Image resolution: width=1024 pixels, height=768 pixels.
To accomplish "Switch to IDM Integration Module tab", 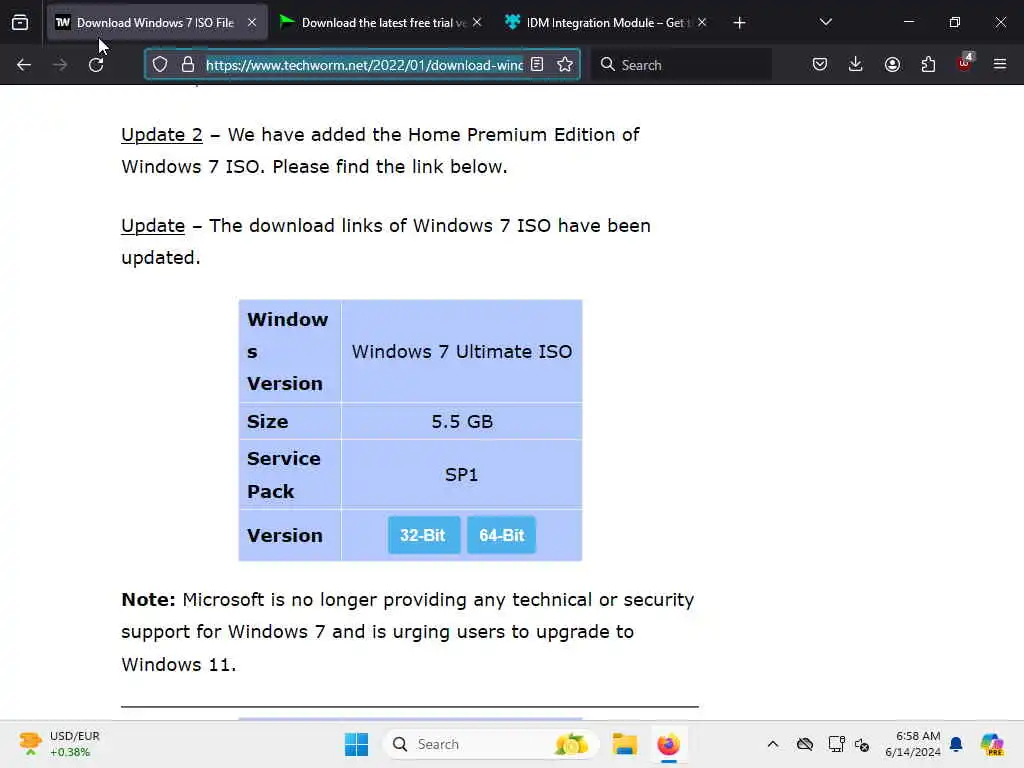I will [x=607, y=22].
